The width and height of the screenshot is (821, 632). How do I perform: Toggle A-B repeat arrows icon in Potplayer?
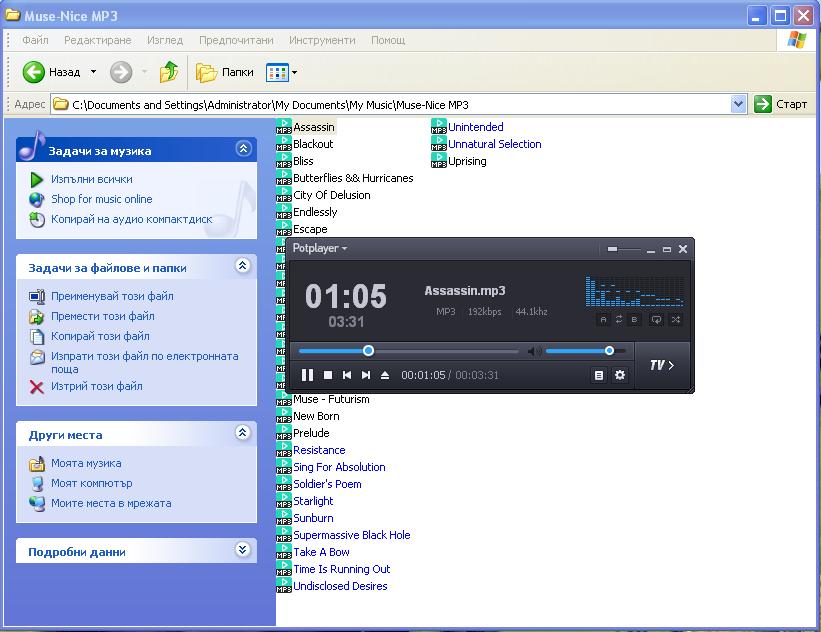tap(619, 319)
